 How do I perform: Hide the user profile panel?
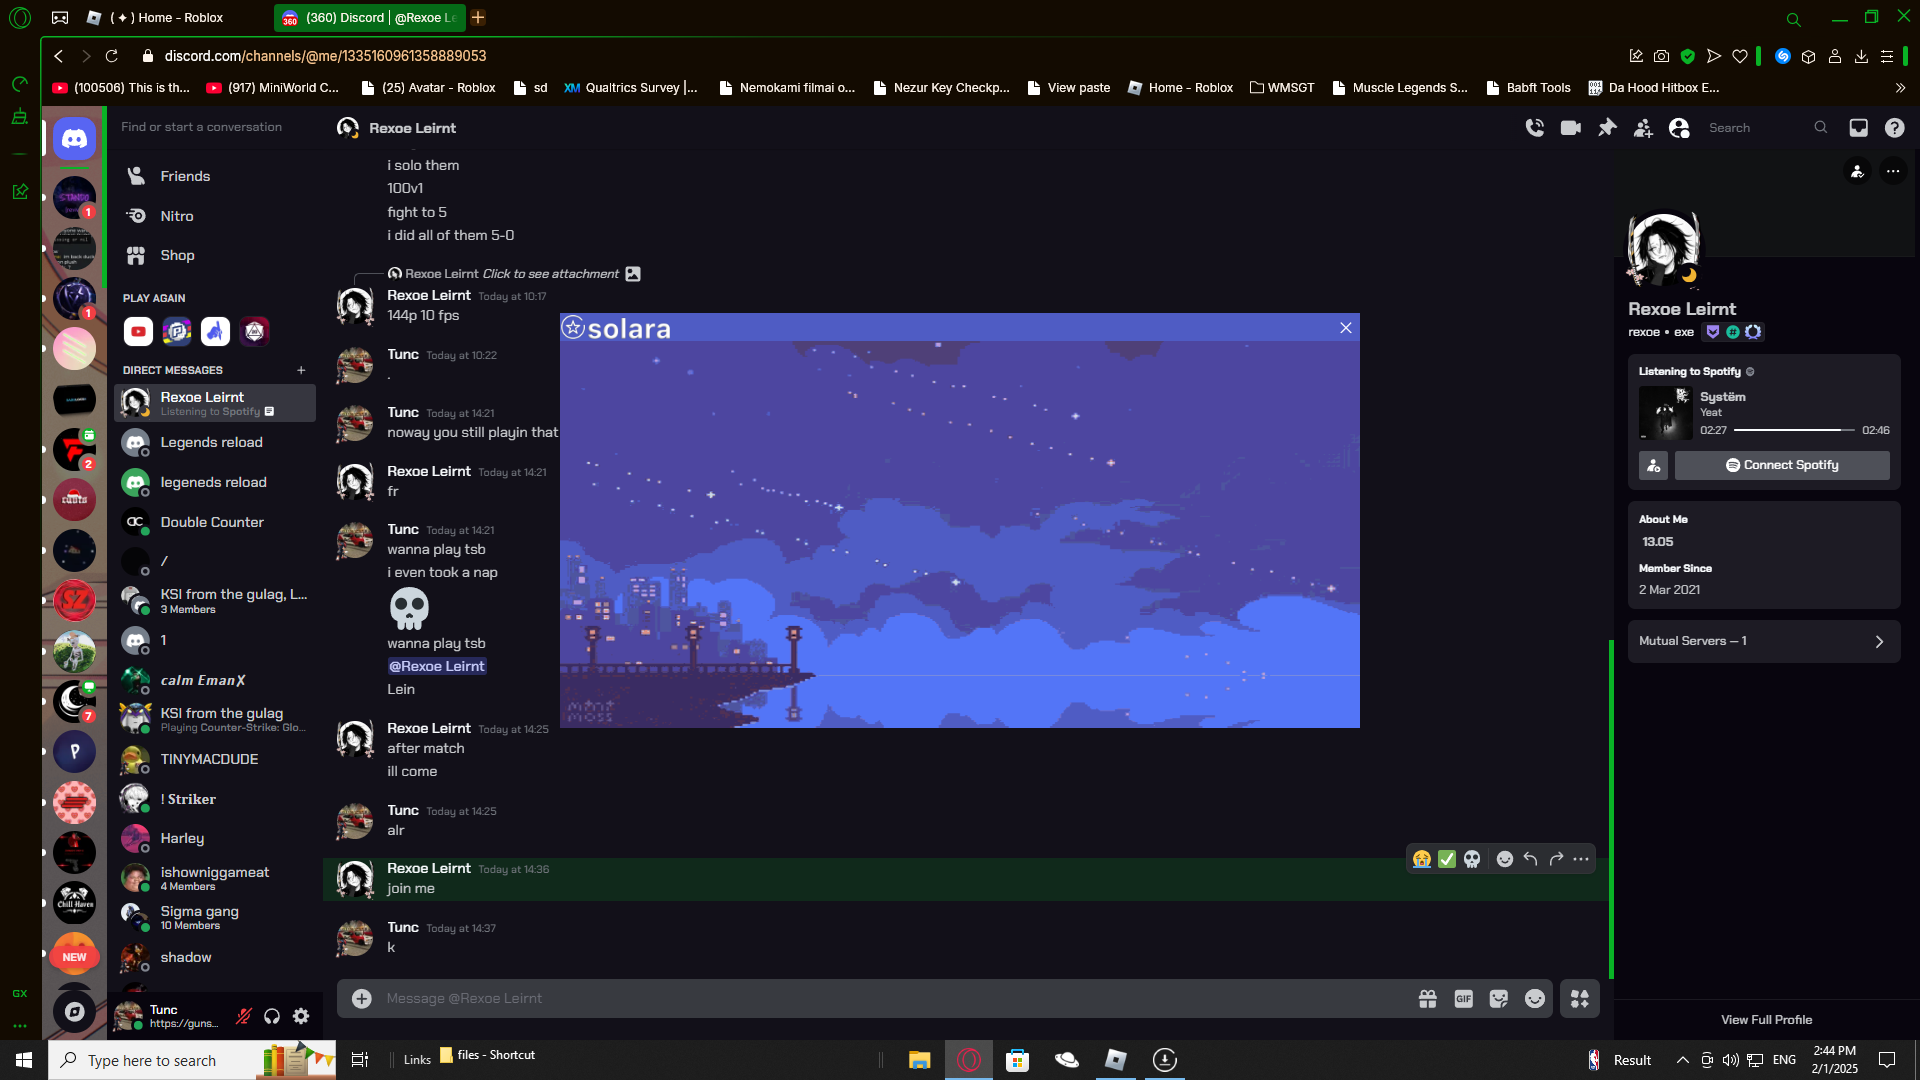pyautogui.click(x=1679, y=128)
